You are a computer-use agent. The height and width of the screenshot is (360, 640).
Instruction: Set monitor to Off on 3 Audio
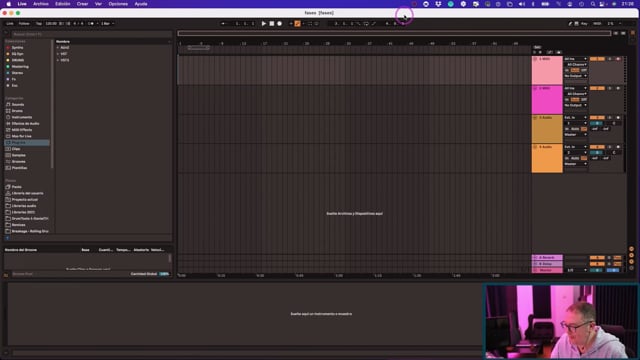(584, 129)
